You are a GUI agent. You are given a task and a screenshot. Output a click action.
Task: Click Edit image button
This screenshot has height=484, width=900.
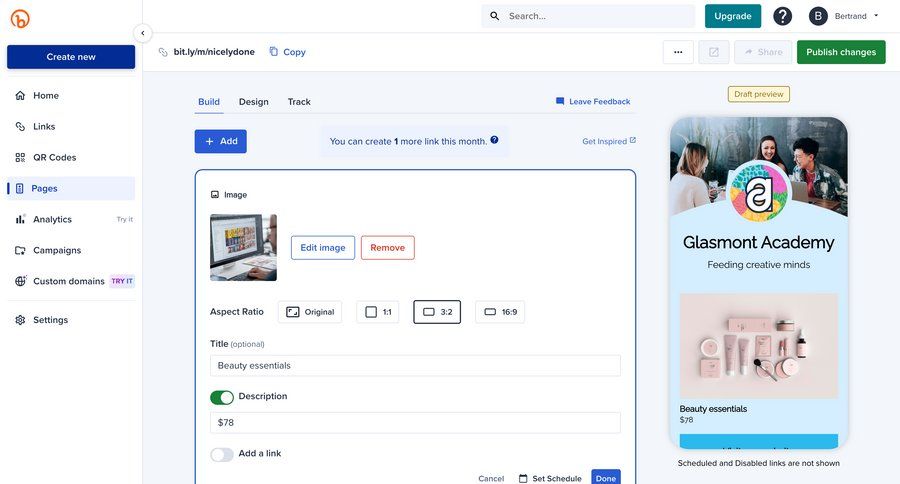[323, 247]
